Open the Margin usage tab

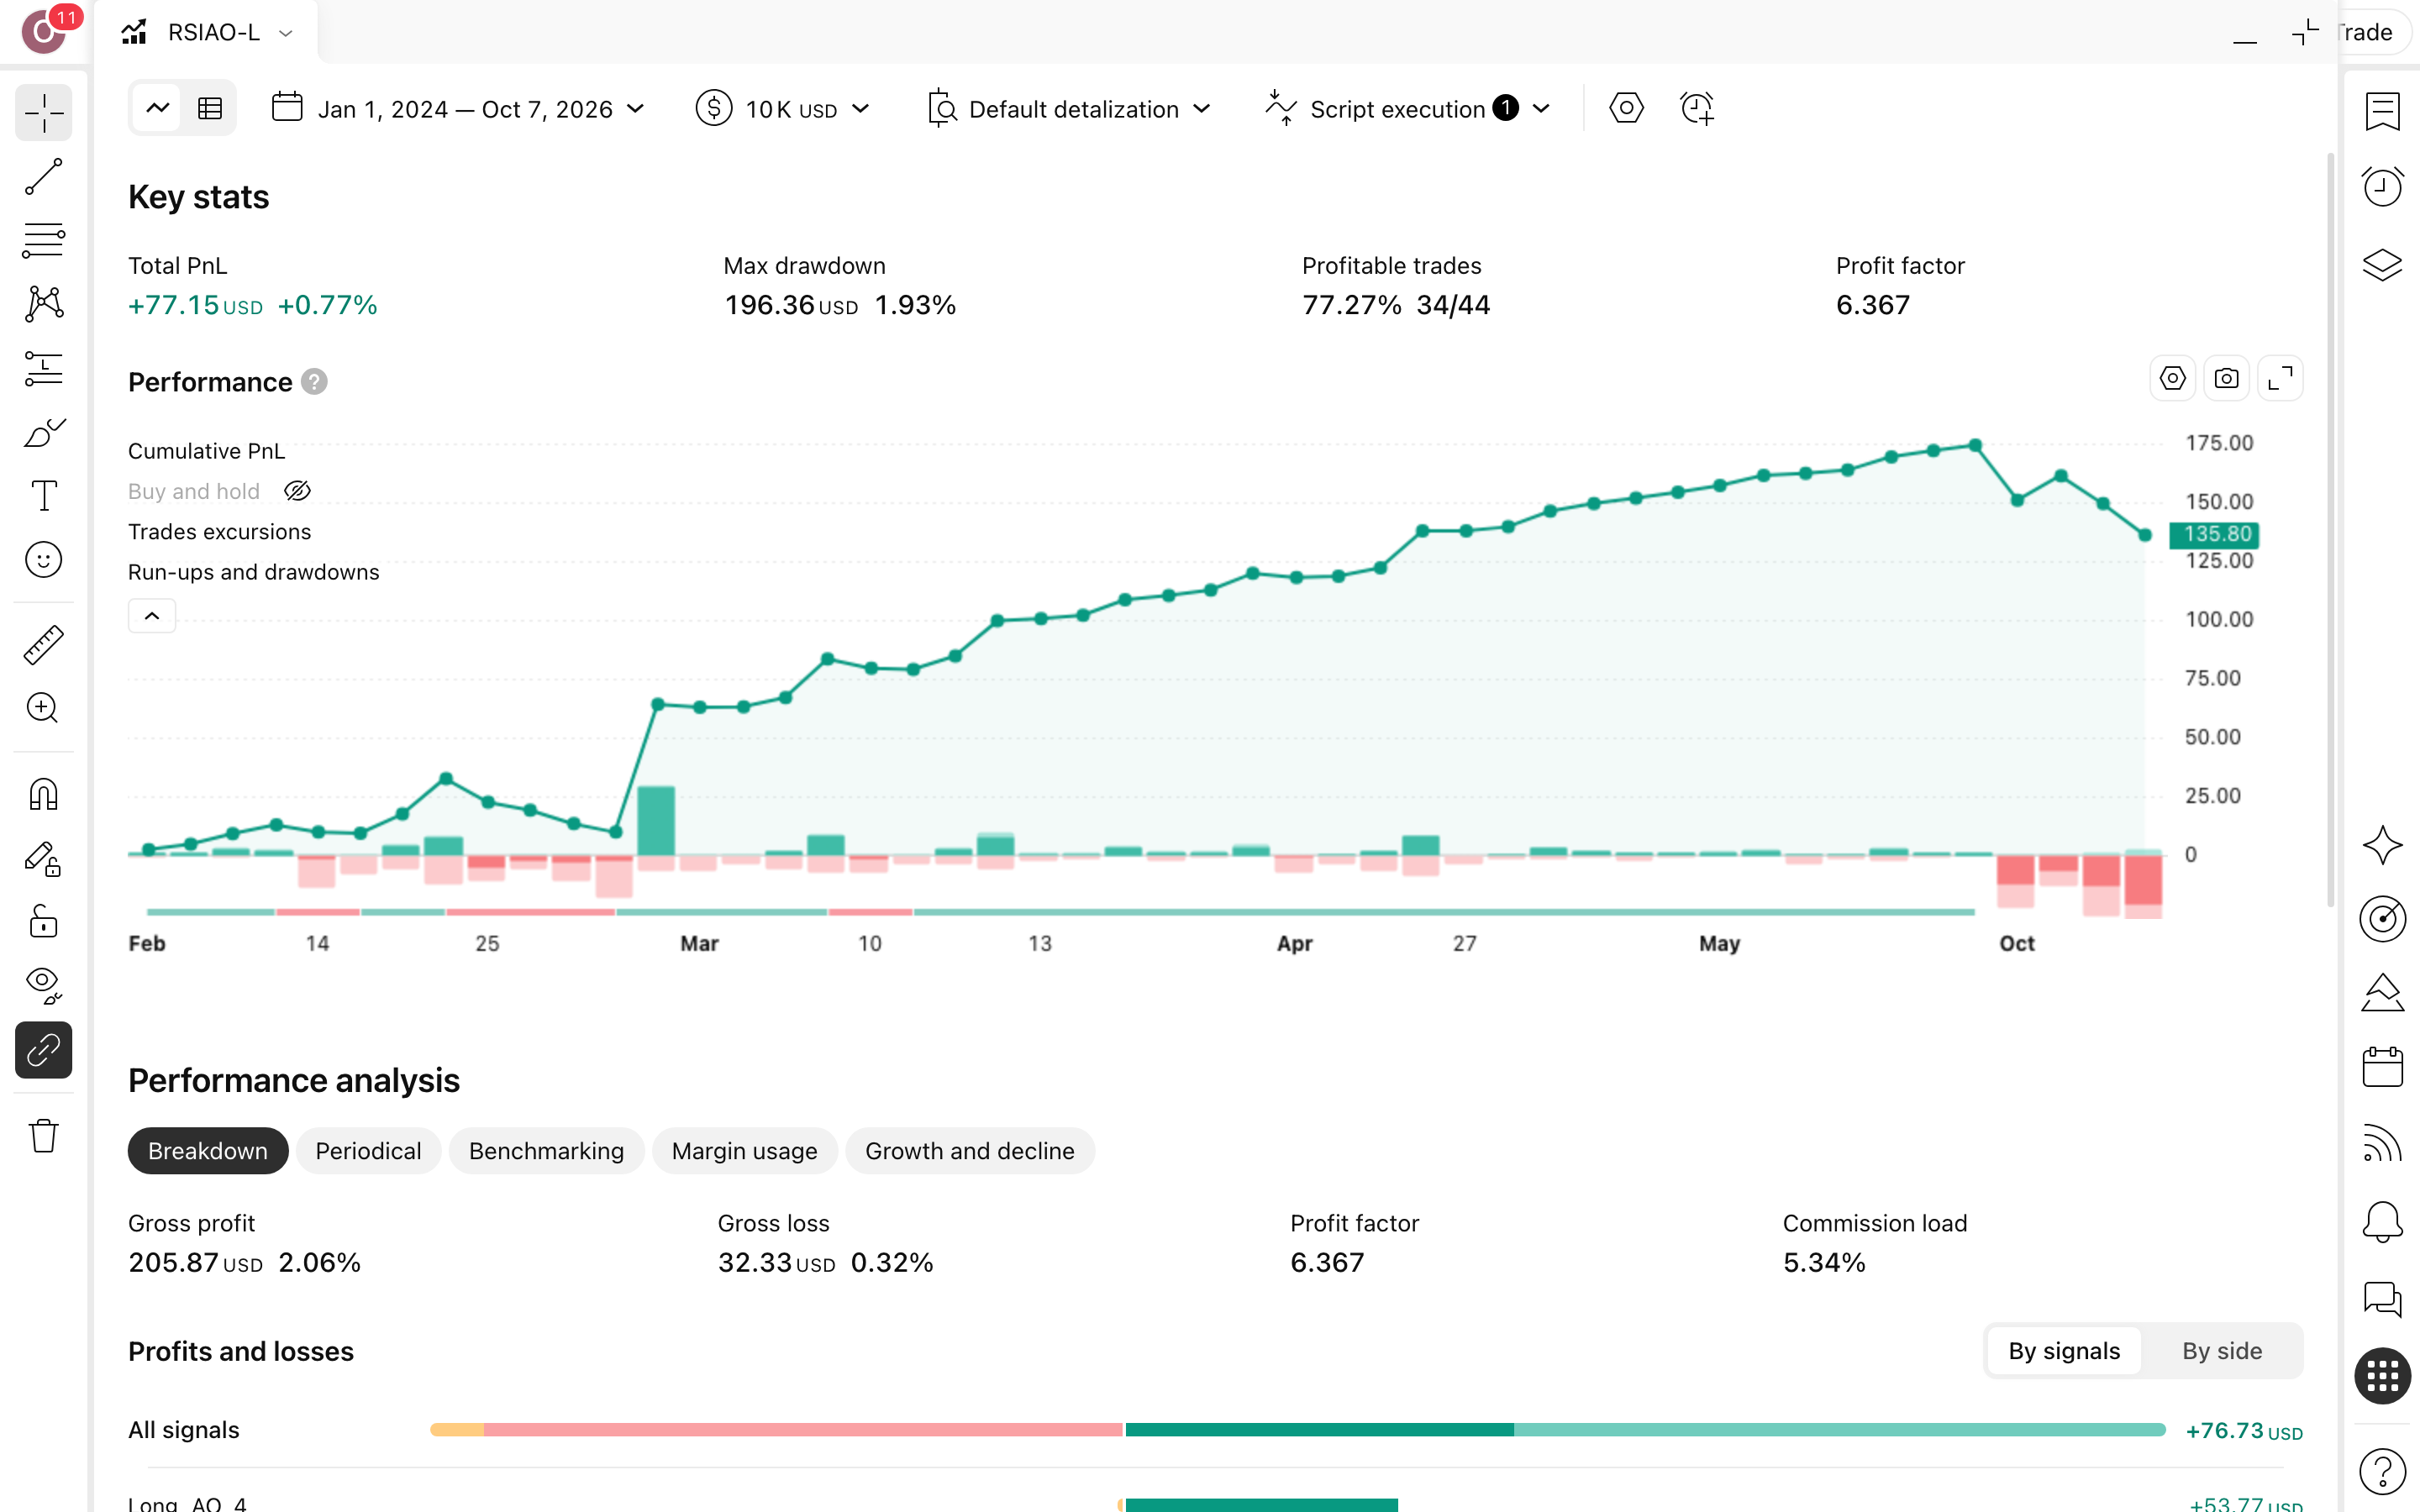pos(744,1151)
